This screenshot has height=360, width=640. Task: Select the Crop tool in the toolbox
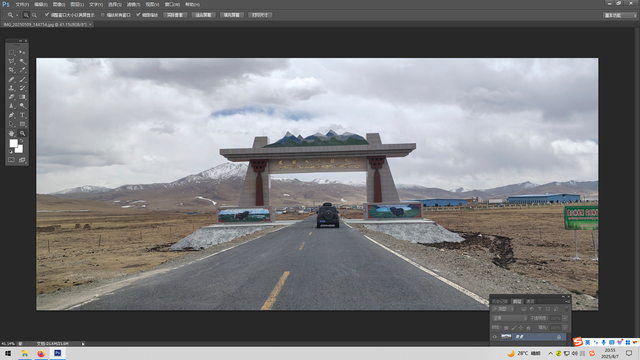pyautogui.click(x=11, y=70)
